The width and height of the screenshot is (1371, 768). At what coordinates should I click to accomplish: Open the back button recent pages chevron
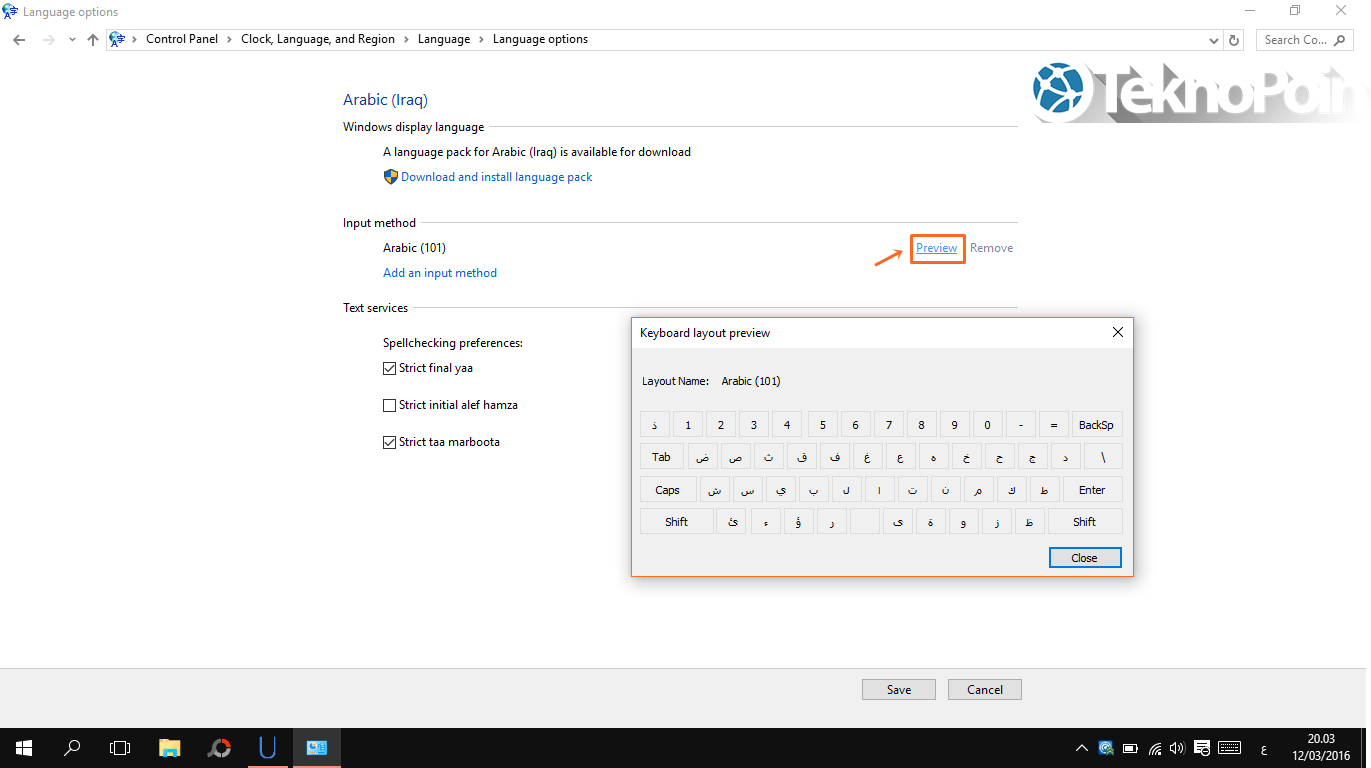tap(71, 39)
